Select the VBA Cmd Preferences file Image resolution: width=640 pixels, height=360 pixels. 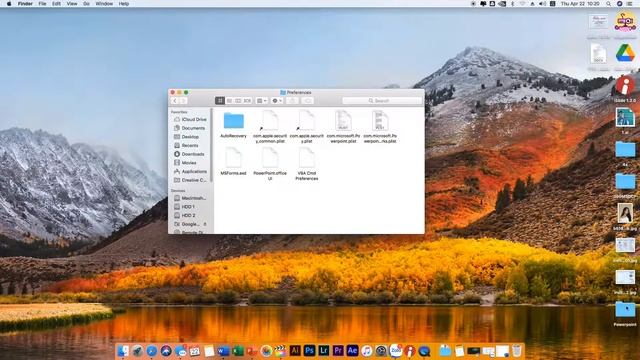tap(307, 164)
